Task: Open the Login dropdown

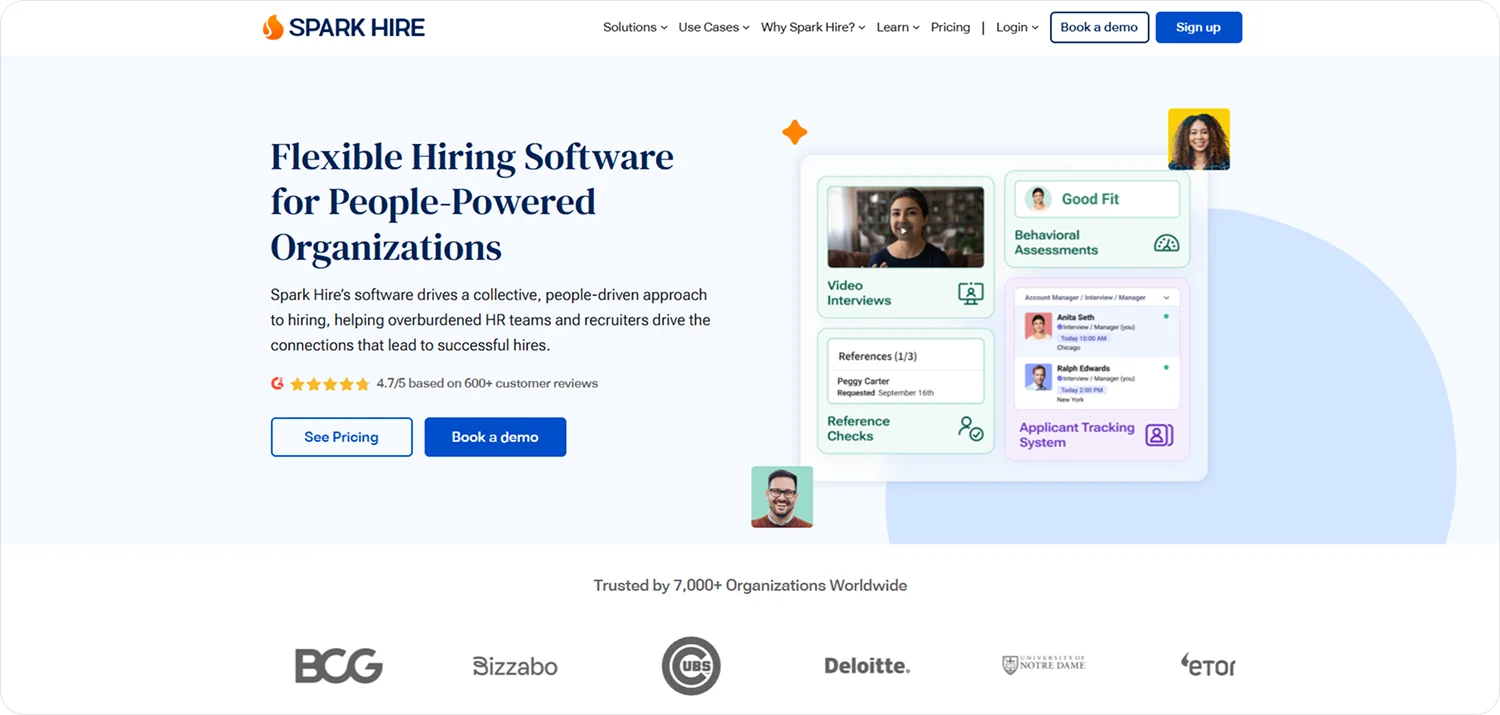Action: coord(1017,27)
